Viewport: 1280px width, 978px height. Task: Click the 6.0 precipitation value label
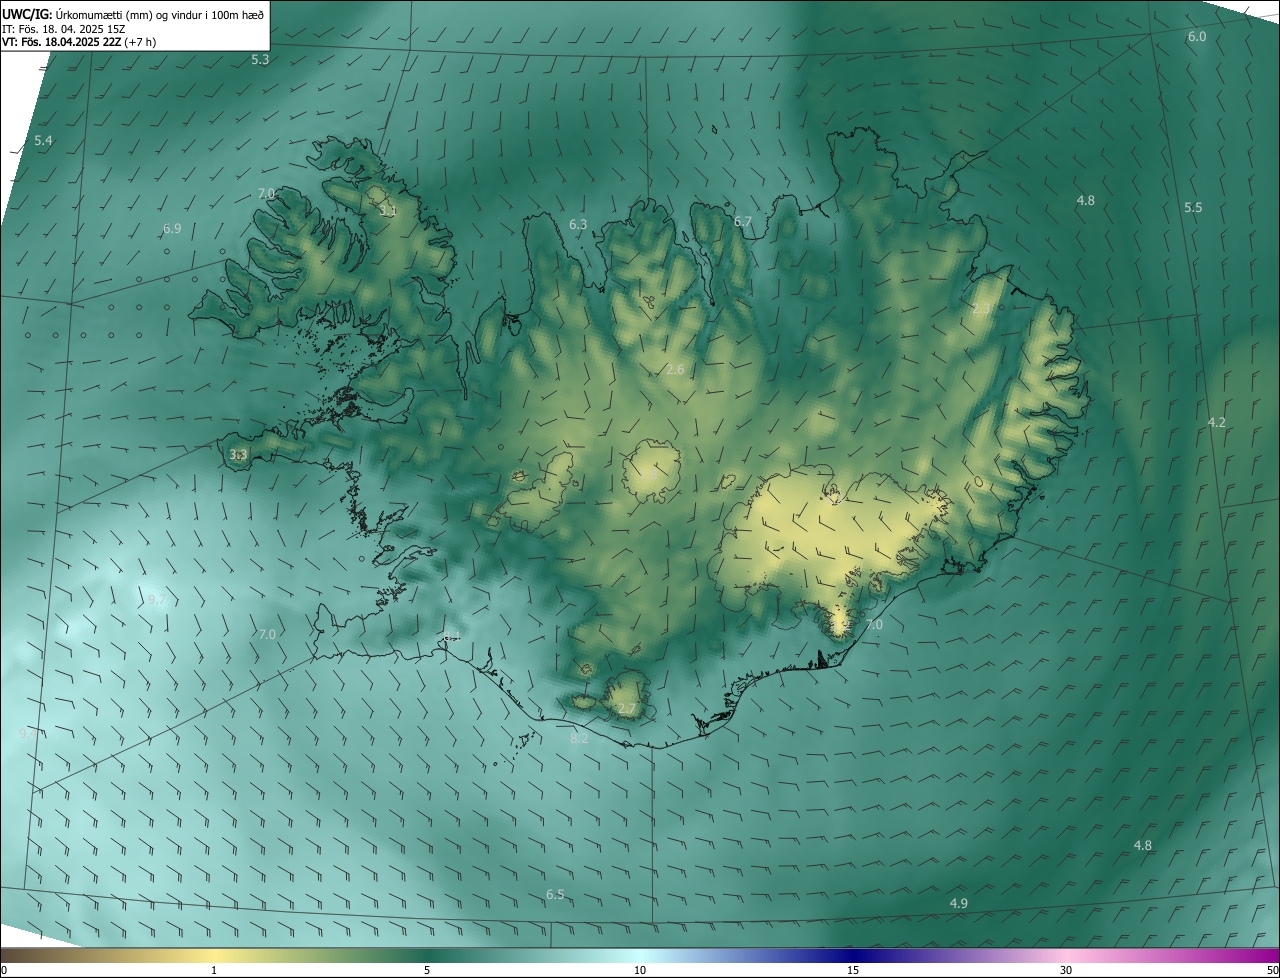1197,37
